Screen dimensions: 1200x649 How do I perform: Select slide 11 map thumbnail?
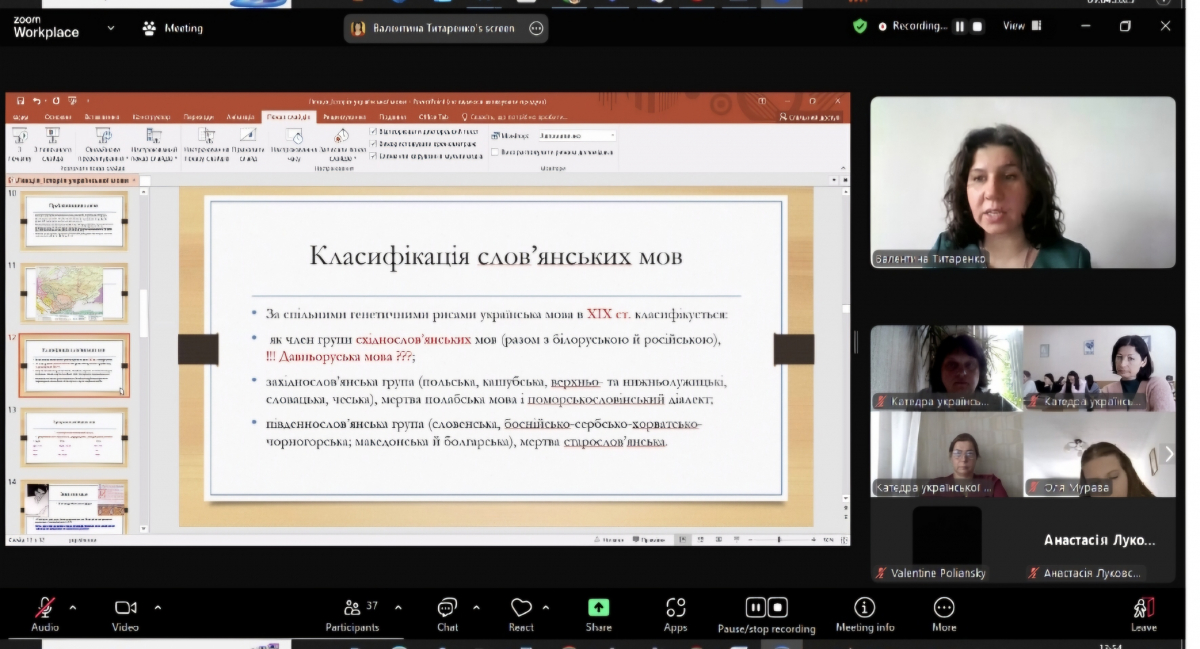74,292
